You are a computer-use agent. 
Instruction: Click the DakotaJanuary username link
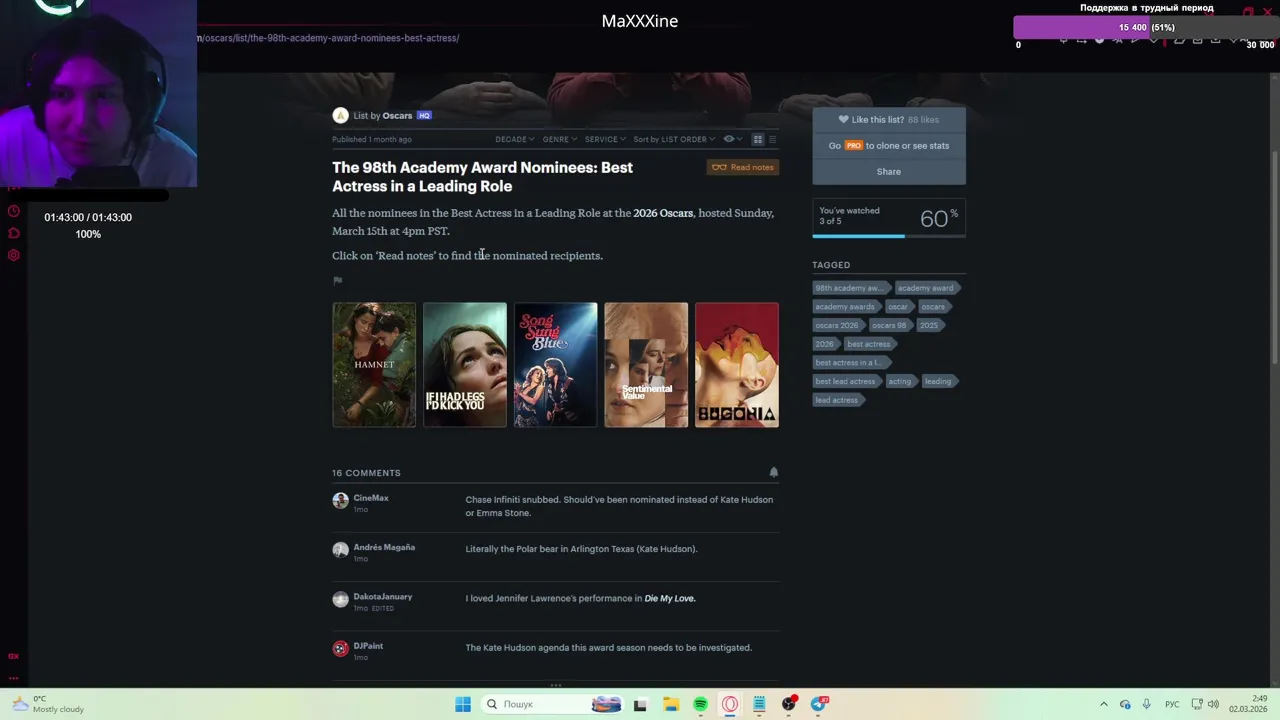point(383,597)
